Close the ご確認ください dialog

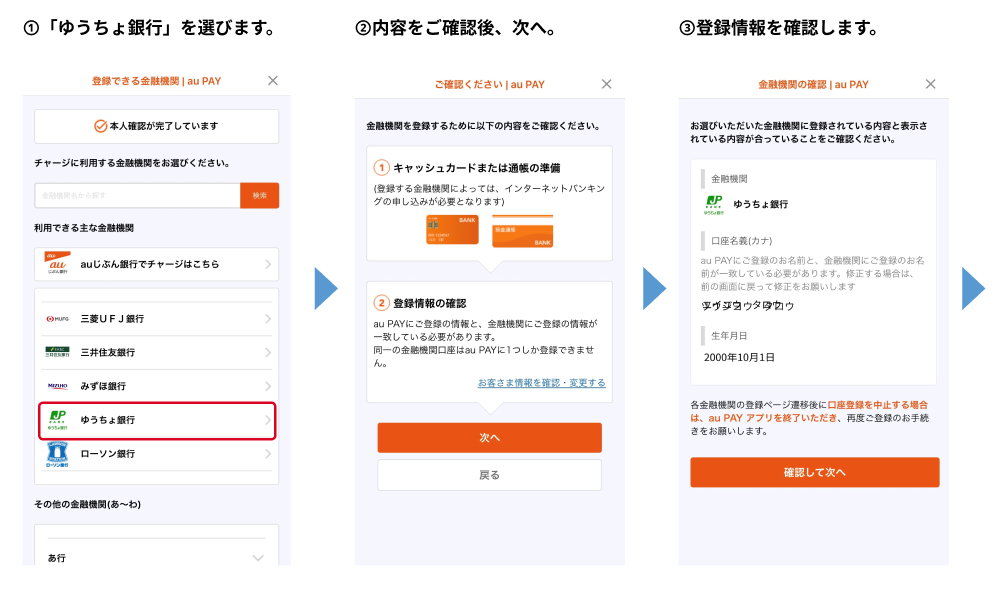click(606, 84)
